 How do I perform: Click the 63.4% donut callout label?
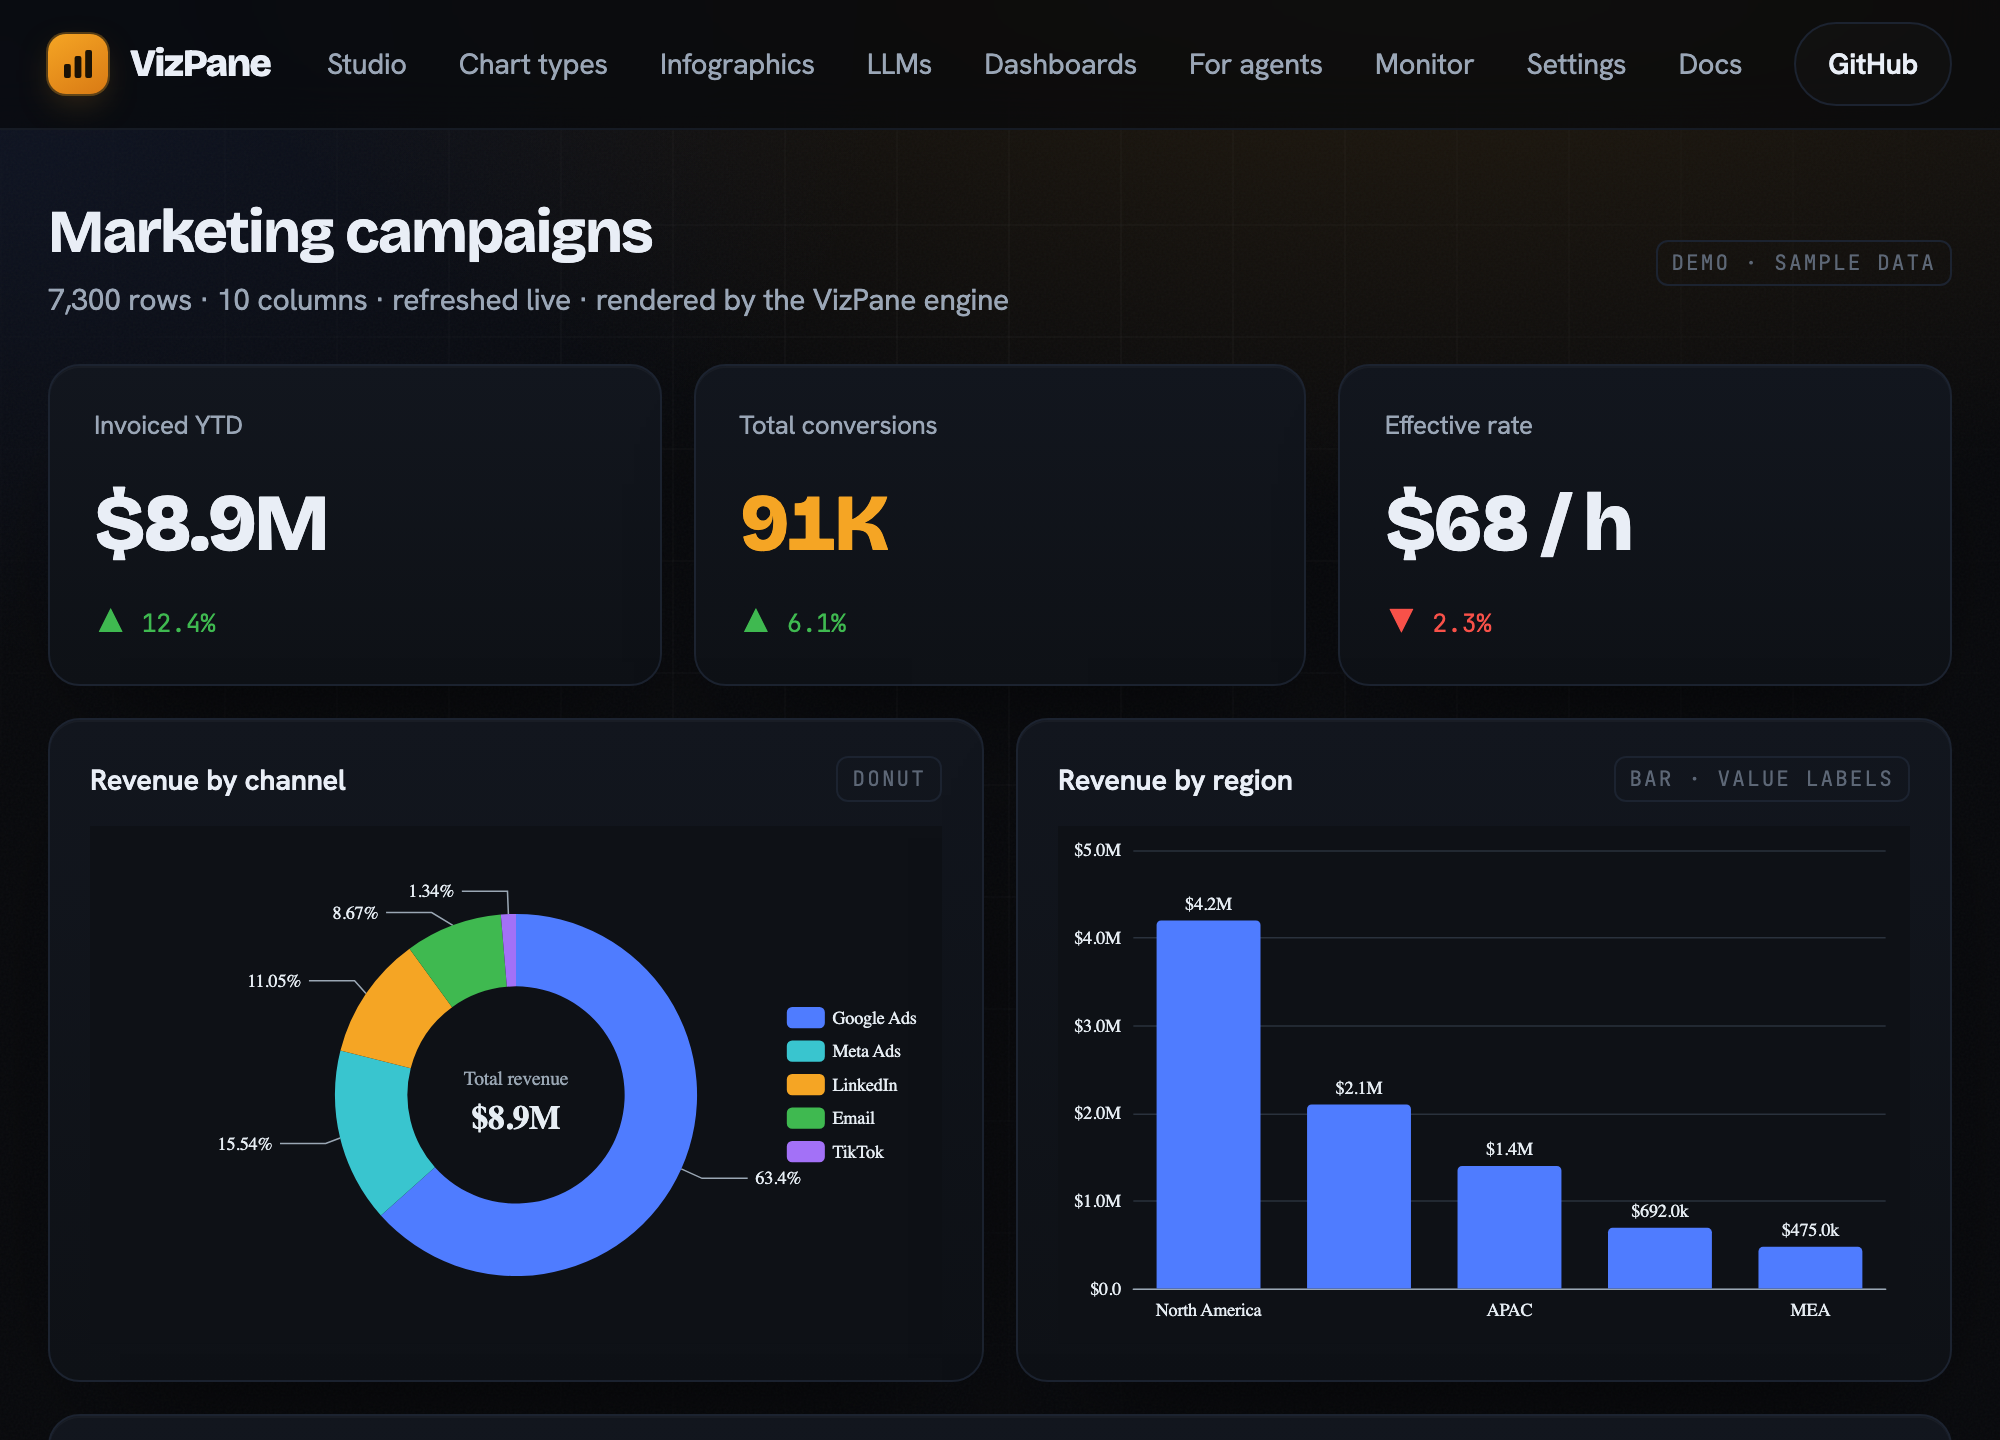click(x=777, y=1178)
